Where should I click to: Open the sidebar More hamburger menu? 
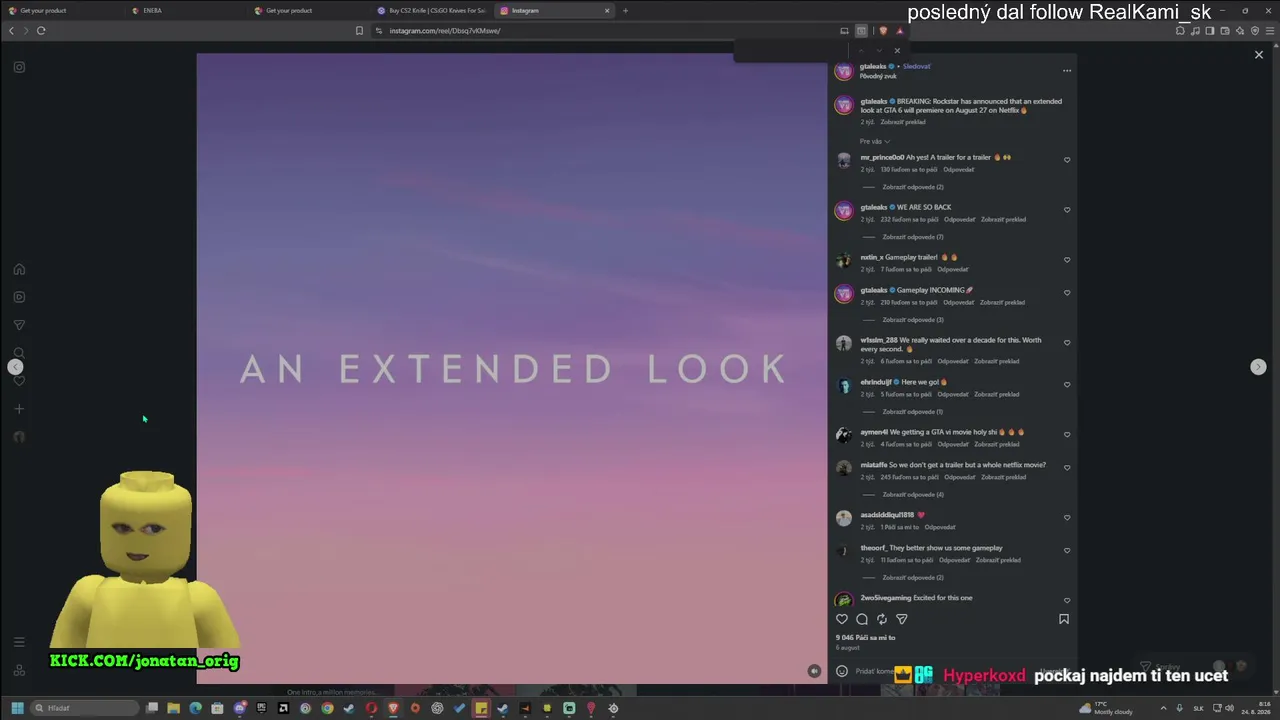tap(19, 642)
